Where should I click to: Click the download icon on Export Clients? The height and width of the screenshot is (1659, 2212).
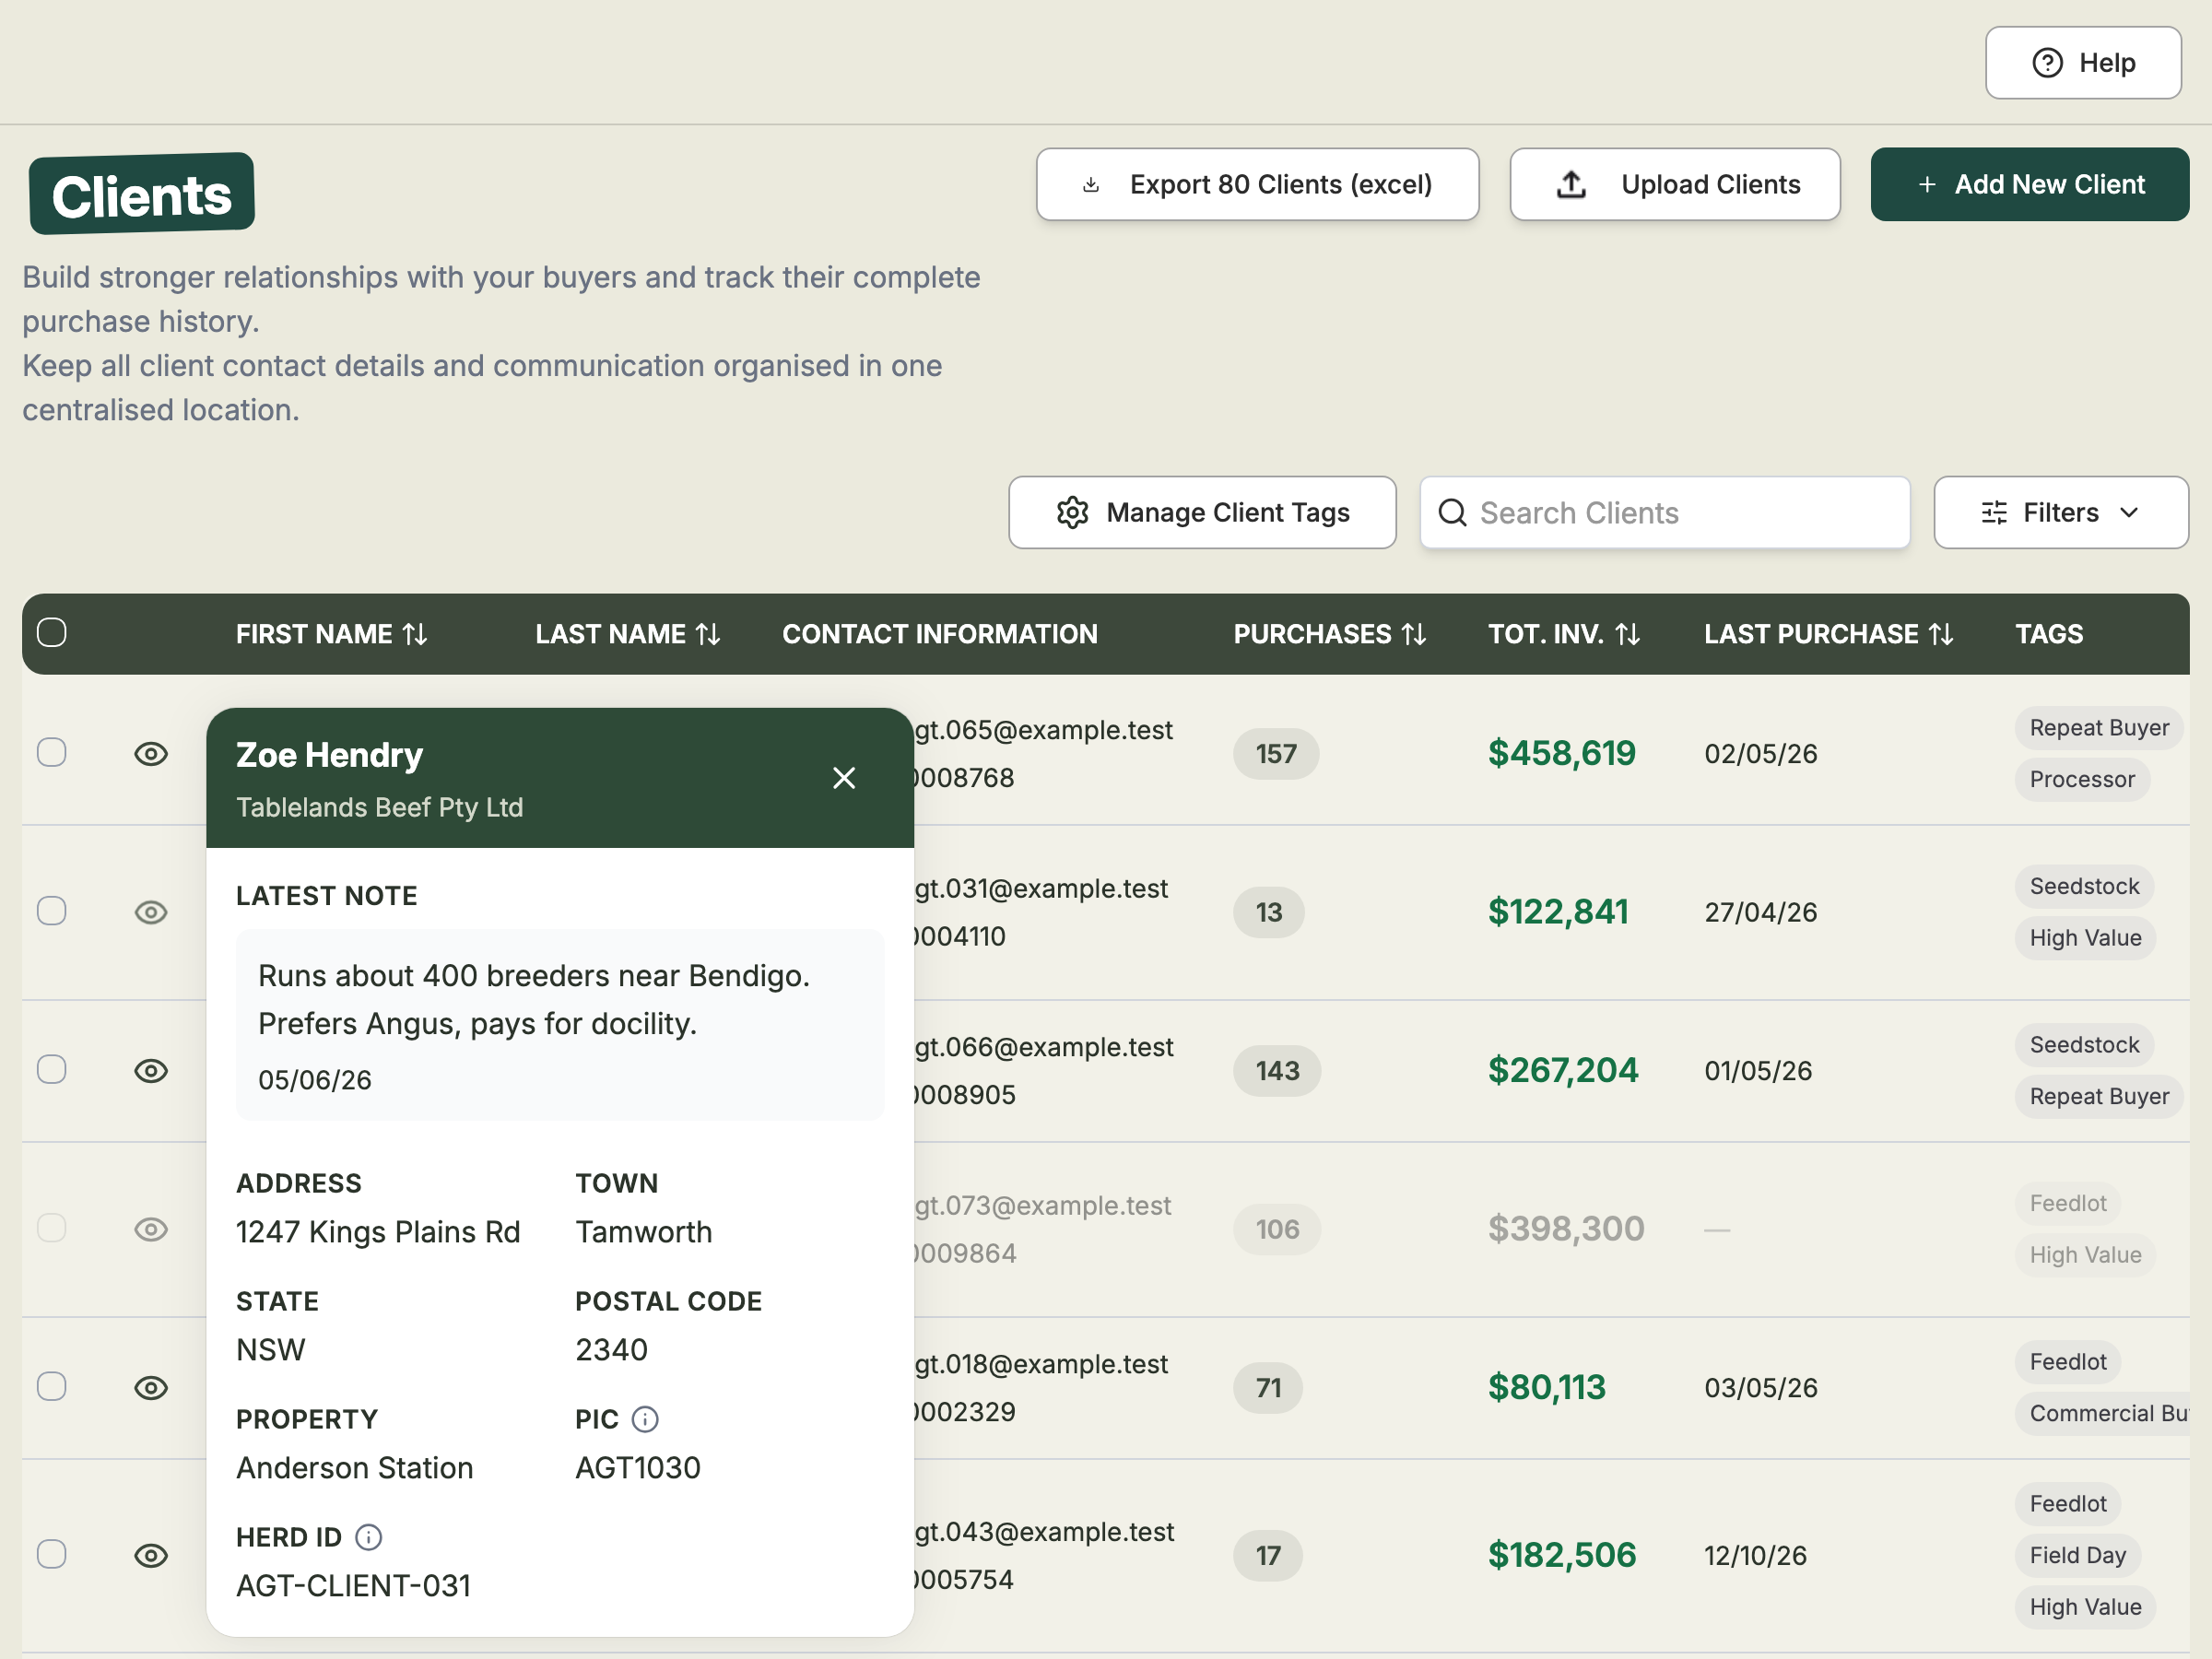coord(1091,185)
